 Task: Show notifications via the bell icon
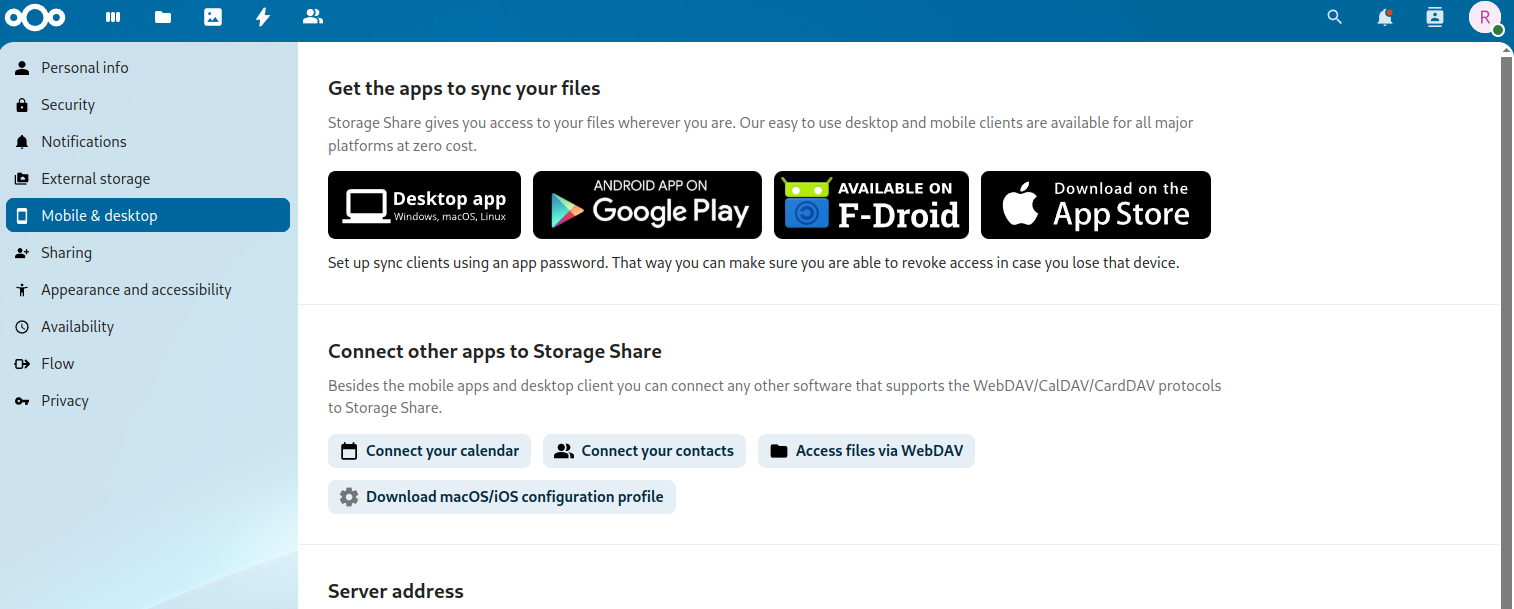pos(1385,17)
